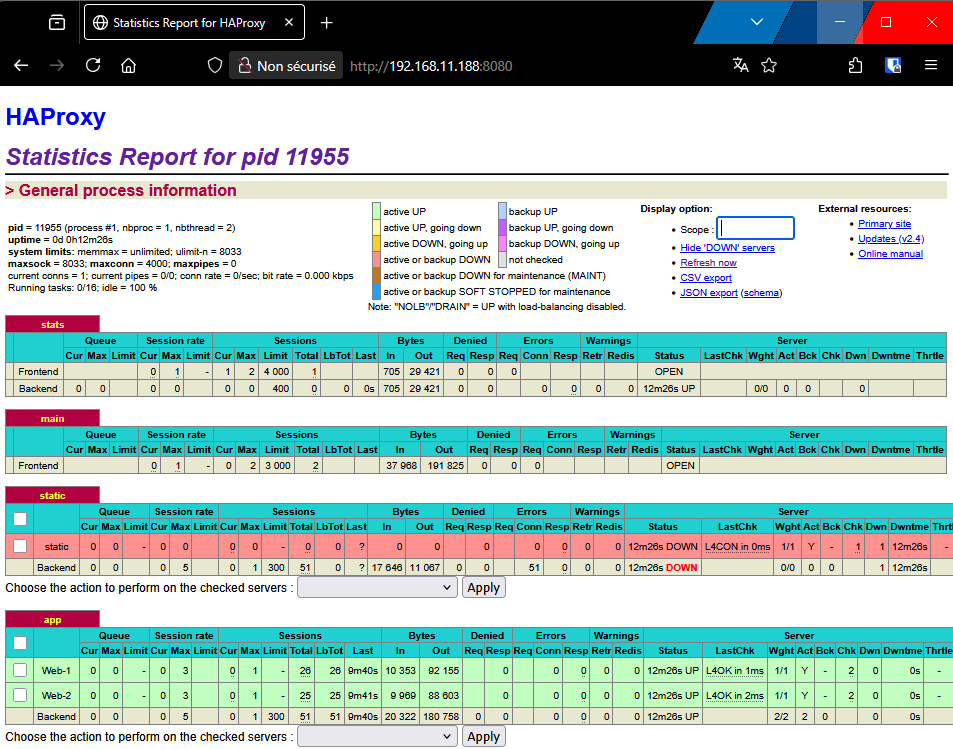Open the browser home page
This screenshot has width=953, height=749.
(x=128, y=66)
